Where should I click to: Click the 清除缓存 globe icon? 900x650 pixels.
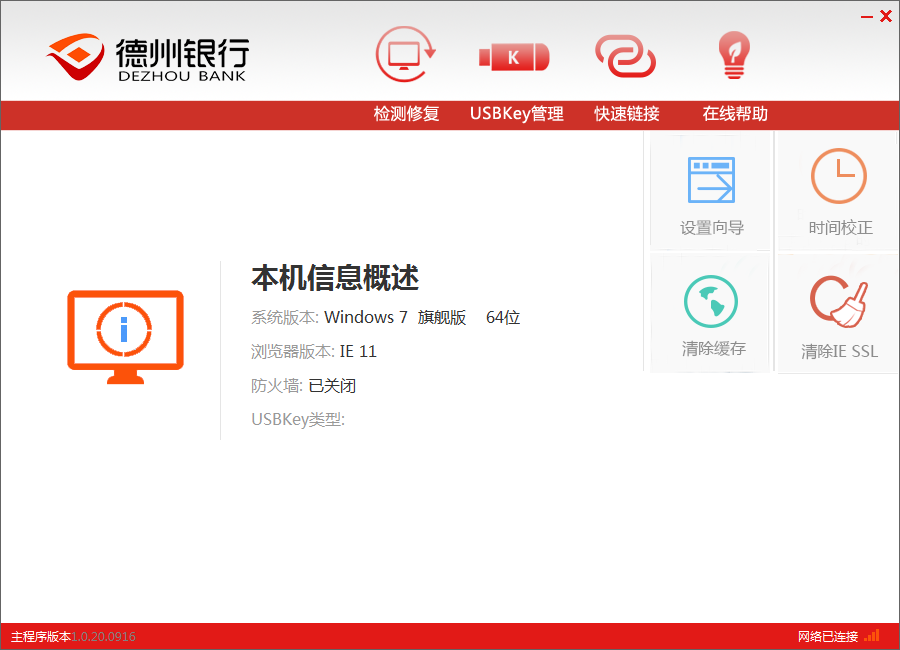711,301
